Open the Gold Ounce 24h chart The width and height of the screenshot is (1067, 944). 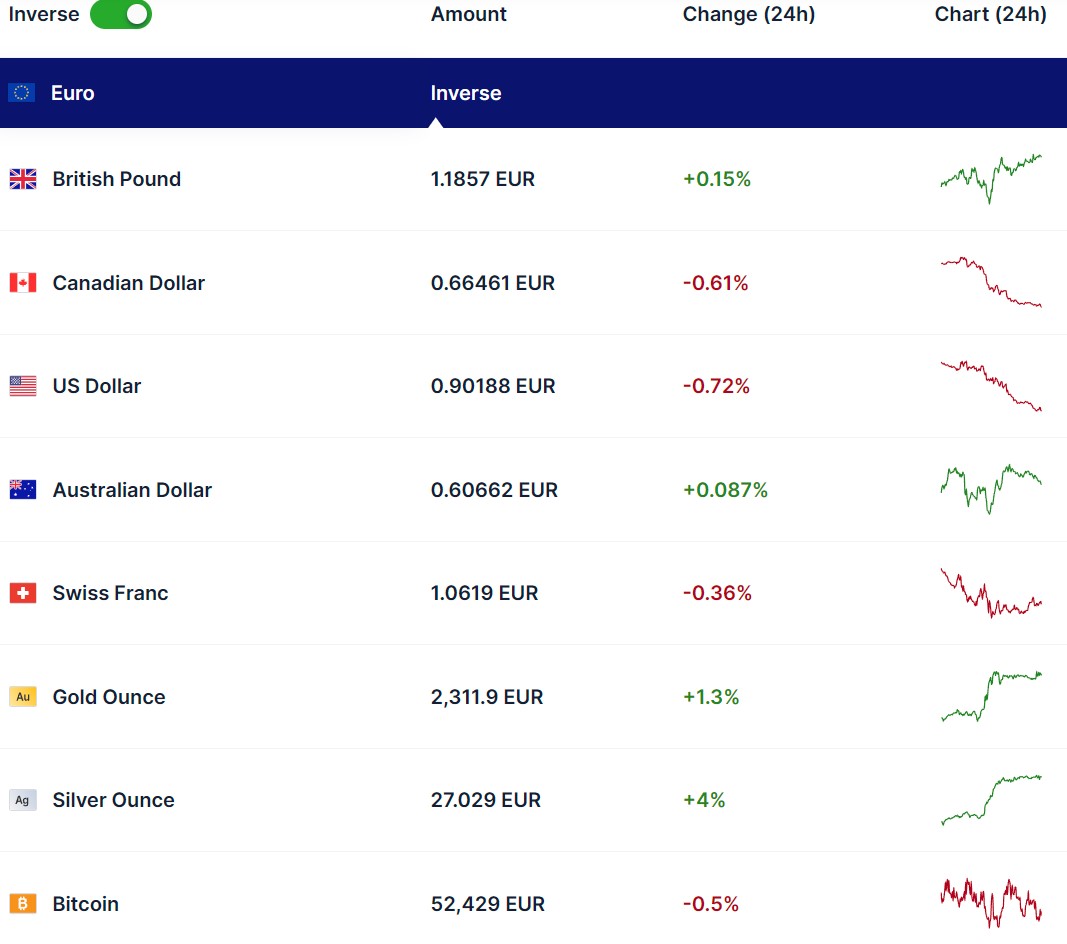tap(990, 696)
